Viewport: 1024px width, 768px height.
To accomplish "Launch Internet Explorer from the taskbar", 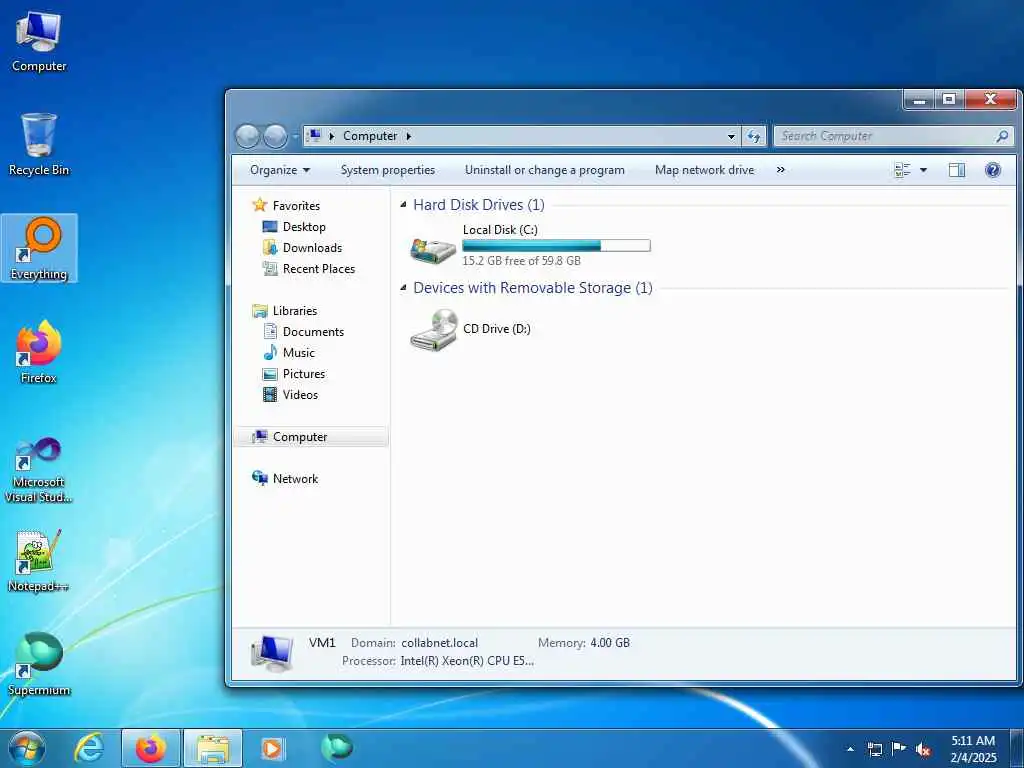I will click(89, 748).
